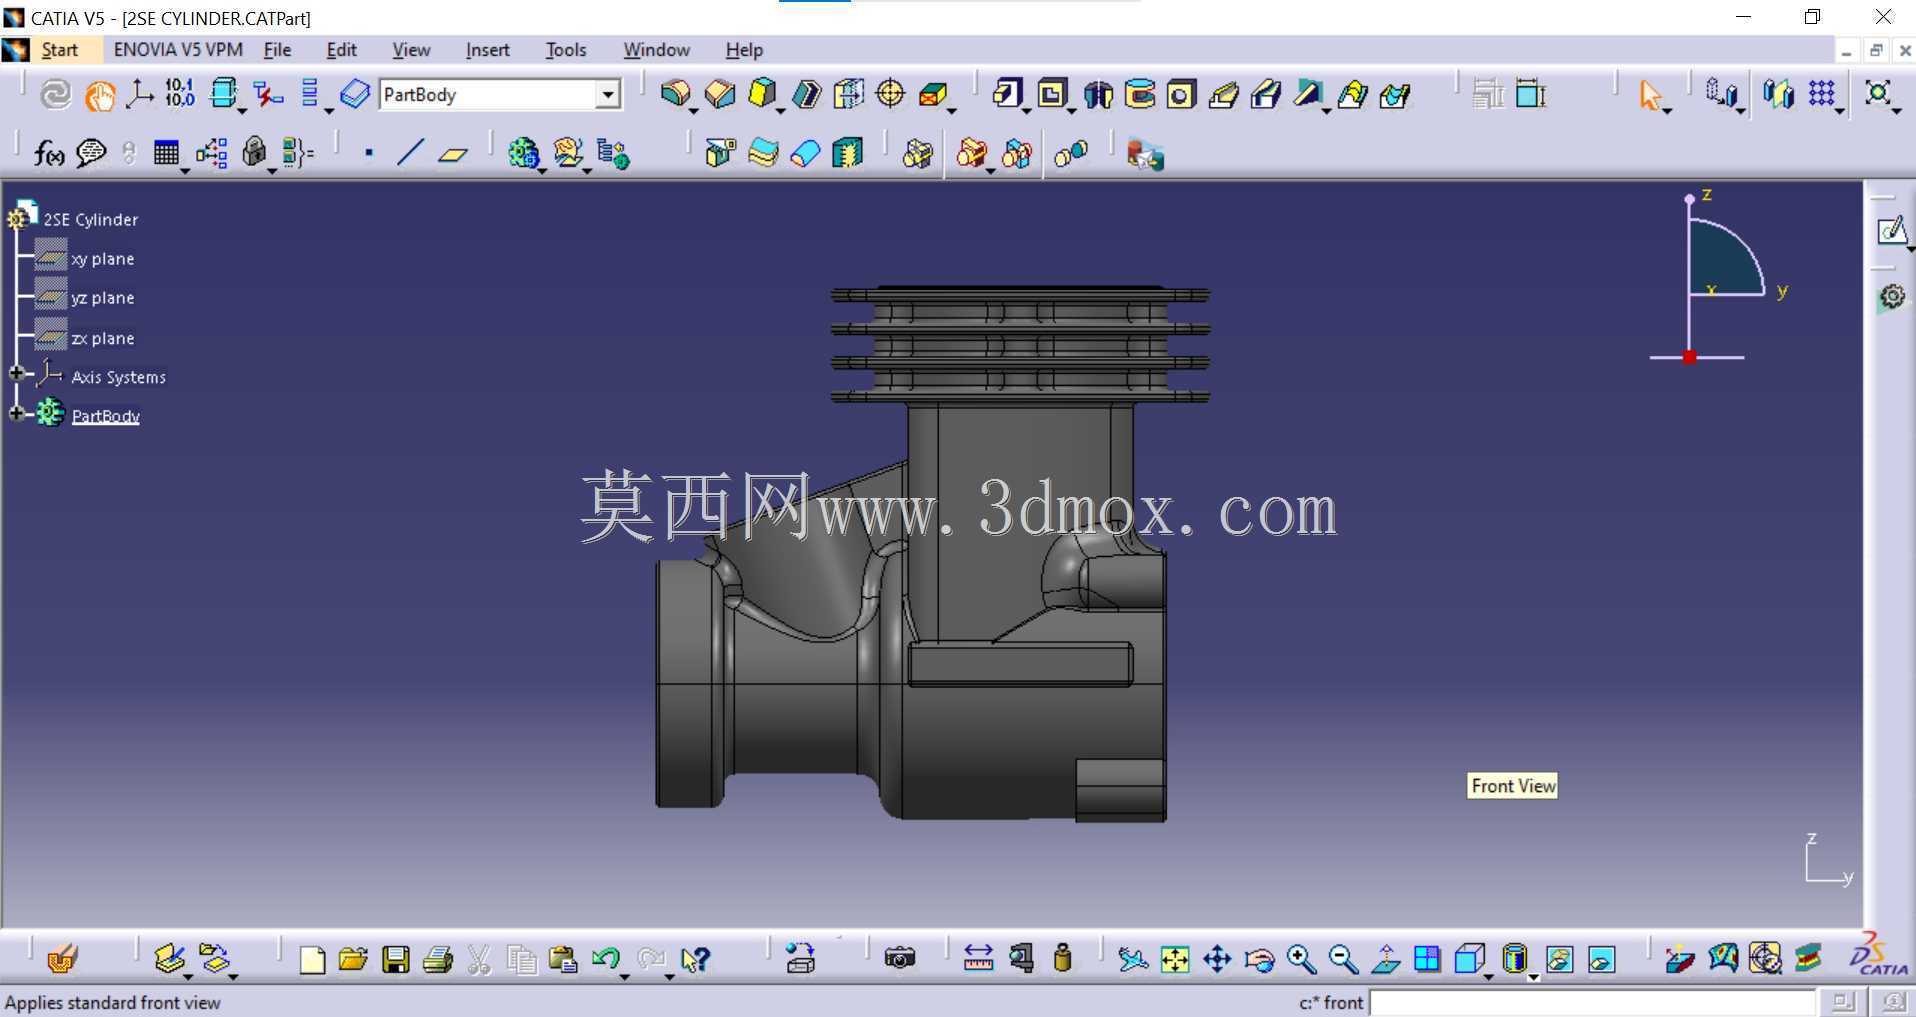Click the Multi-View icon
1916x1017 pixels.
(1427, 959)
